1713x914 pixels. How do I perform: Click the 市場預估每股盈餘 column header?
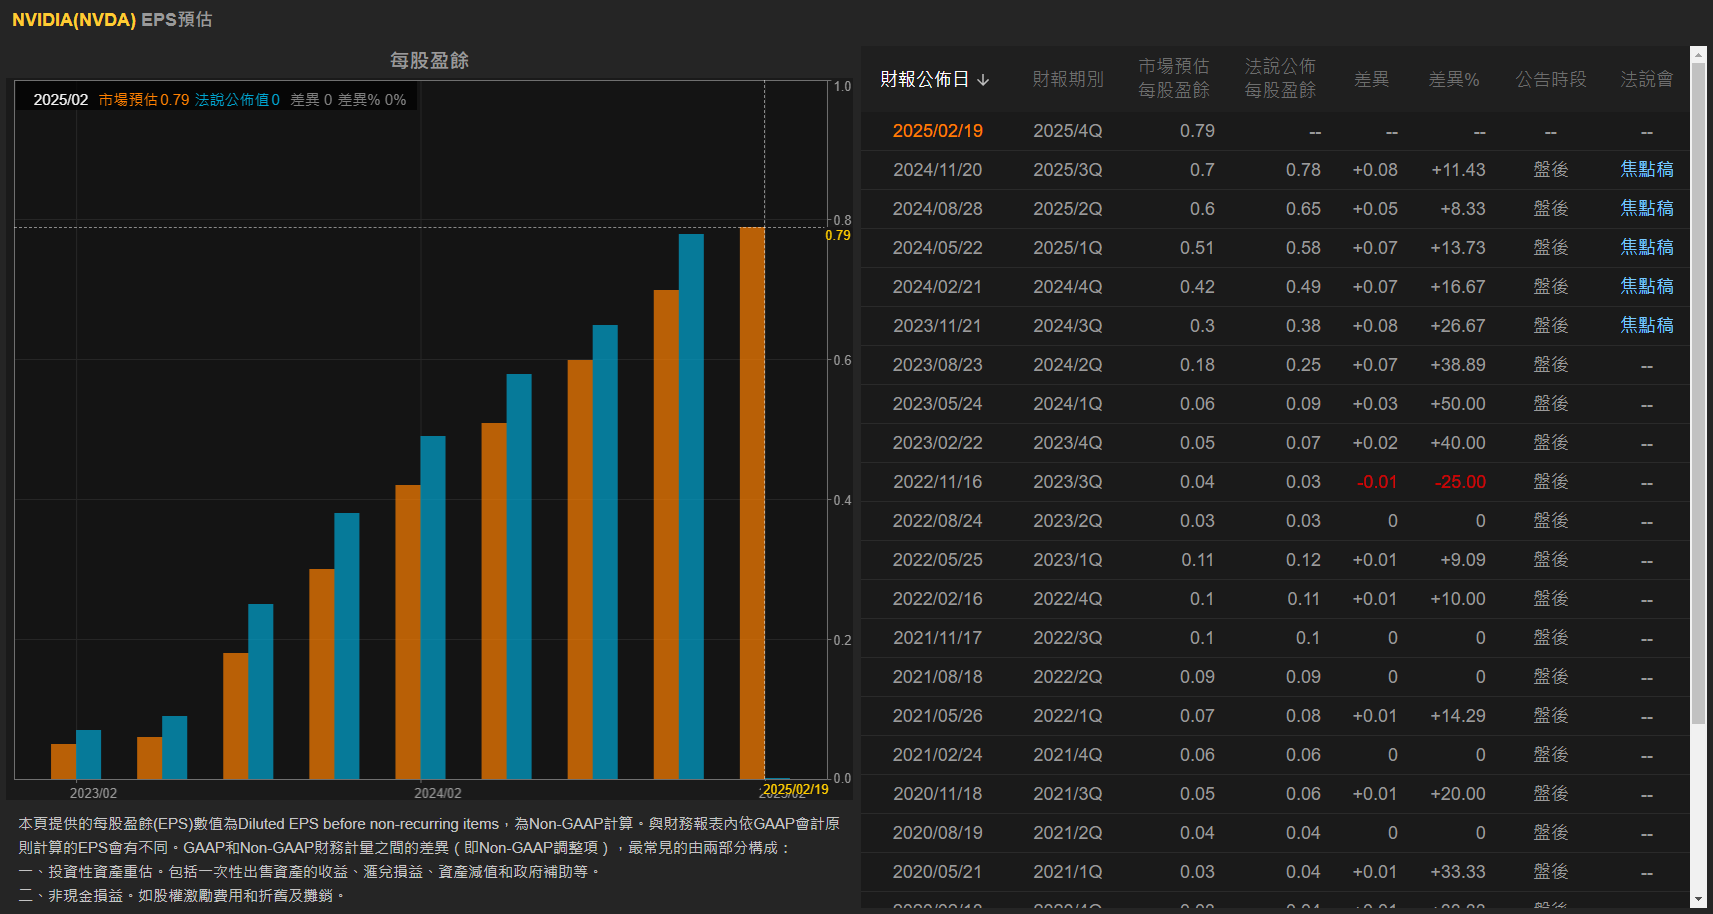(1174, 78)
